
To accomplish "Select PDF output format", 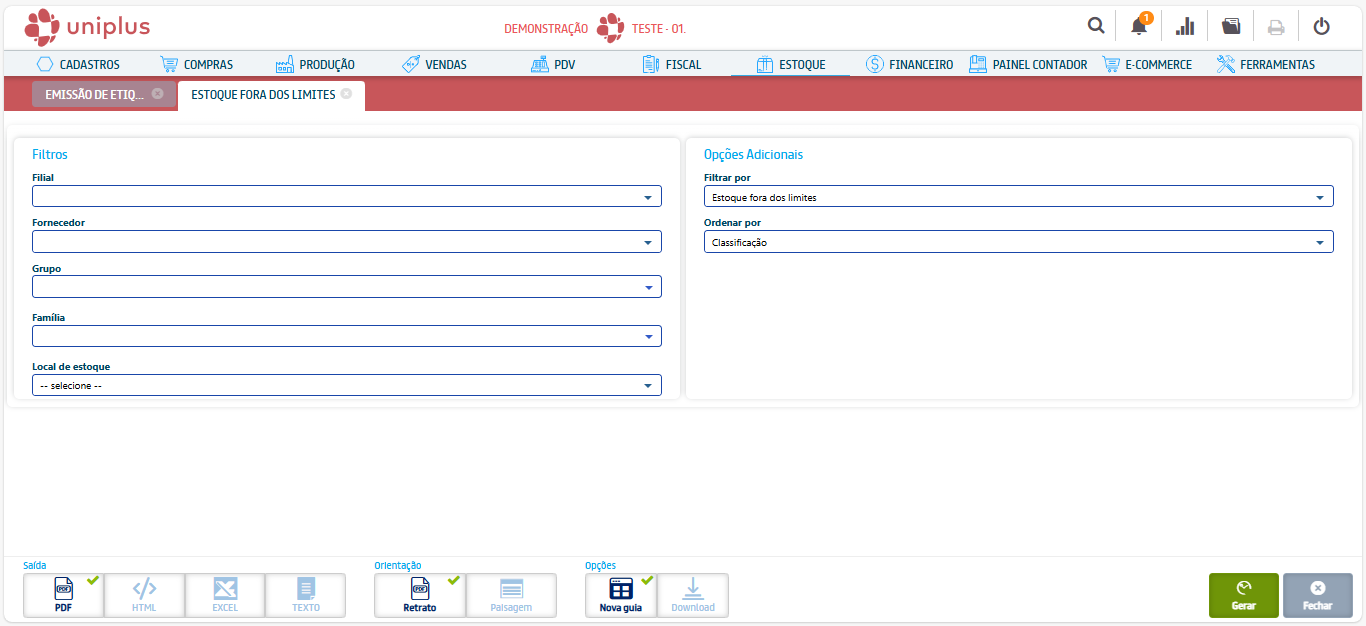I will click(x=63, y=595).
